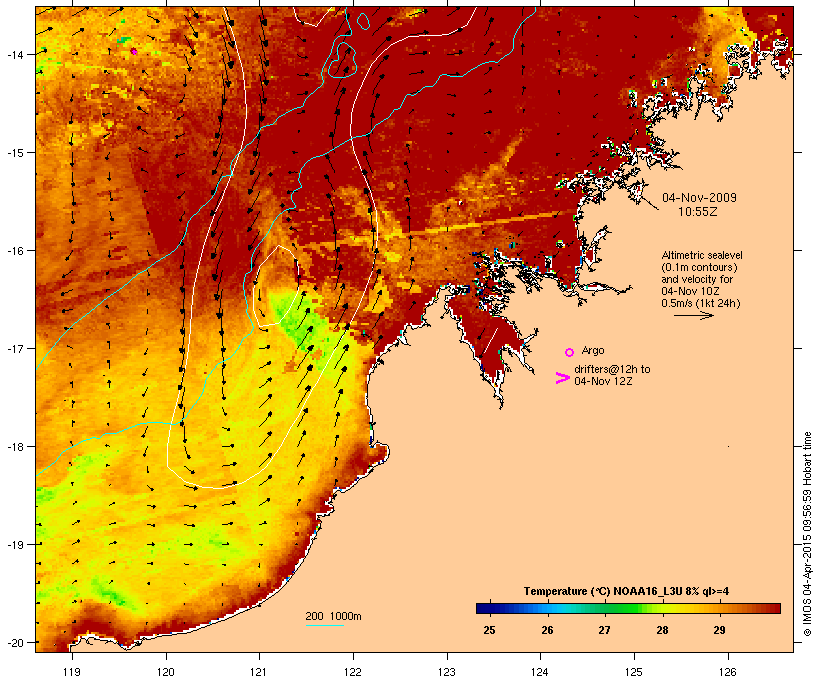This screenshot has width=820, height=680.
Task: Click the longitude axis label 124
Action: tap(540, 672)
